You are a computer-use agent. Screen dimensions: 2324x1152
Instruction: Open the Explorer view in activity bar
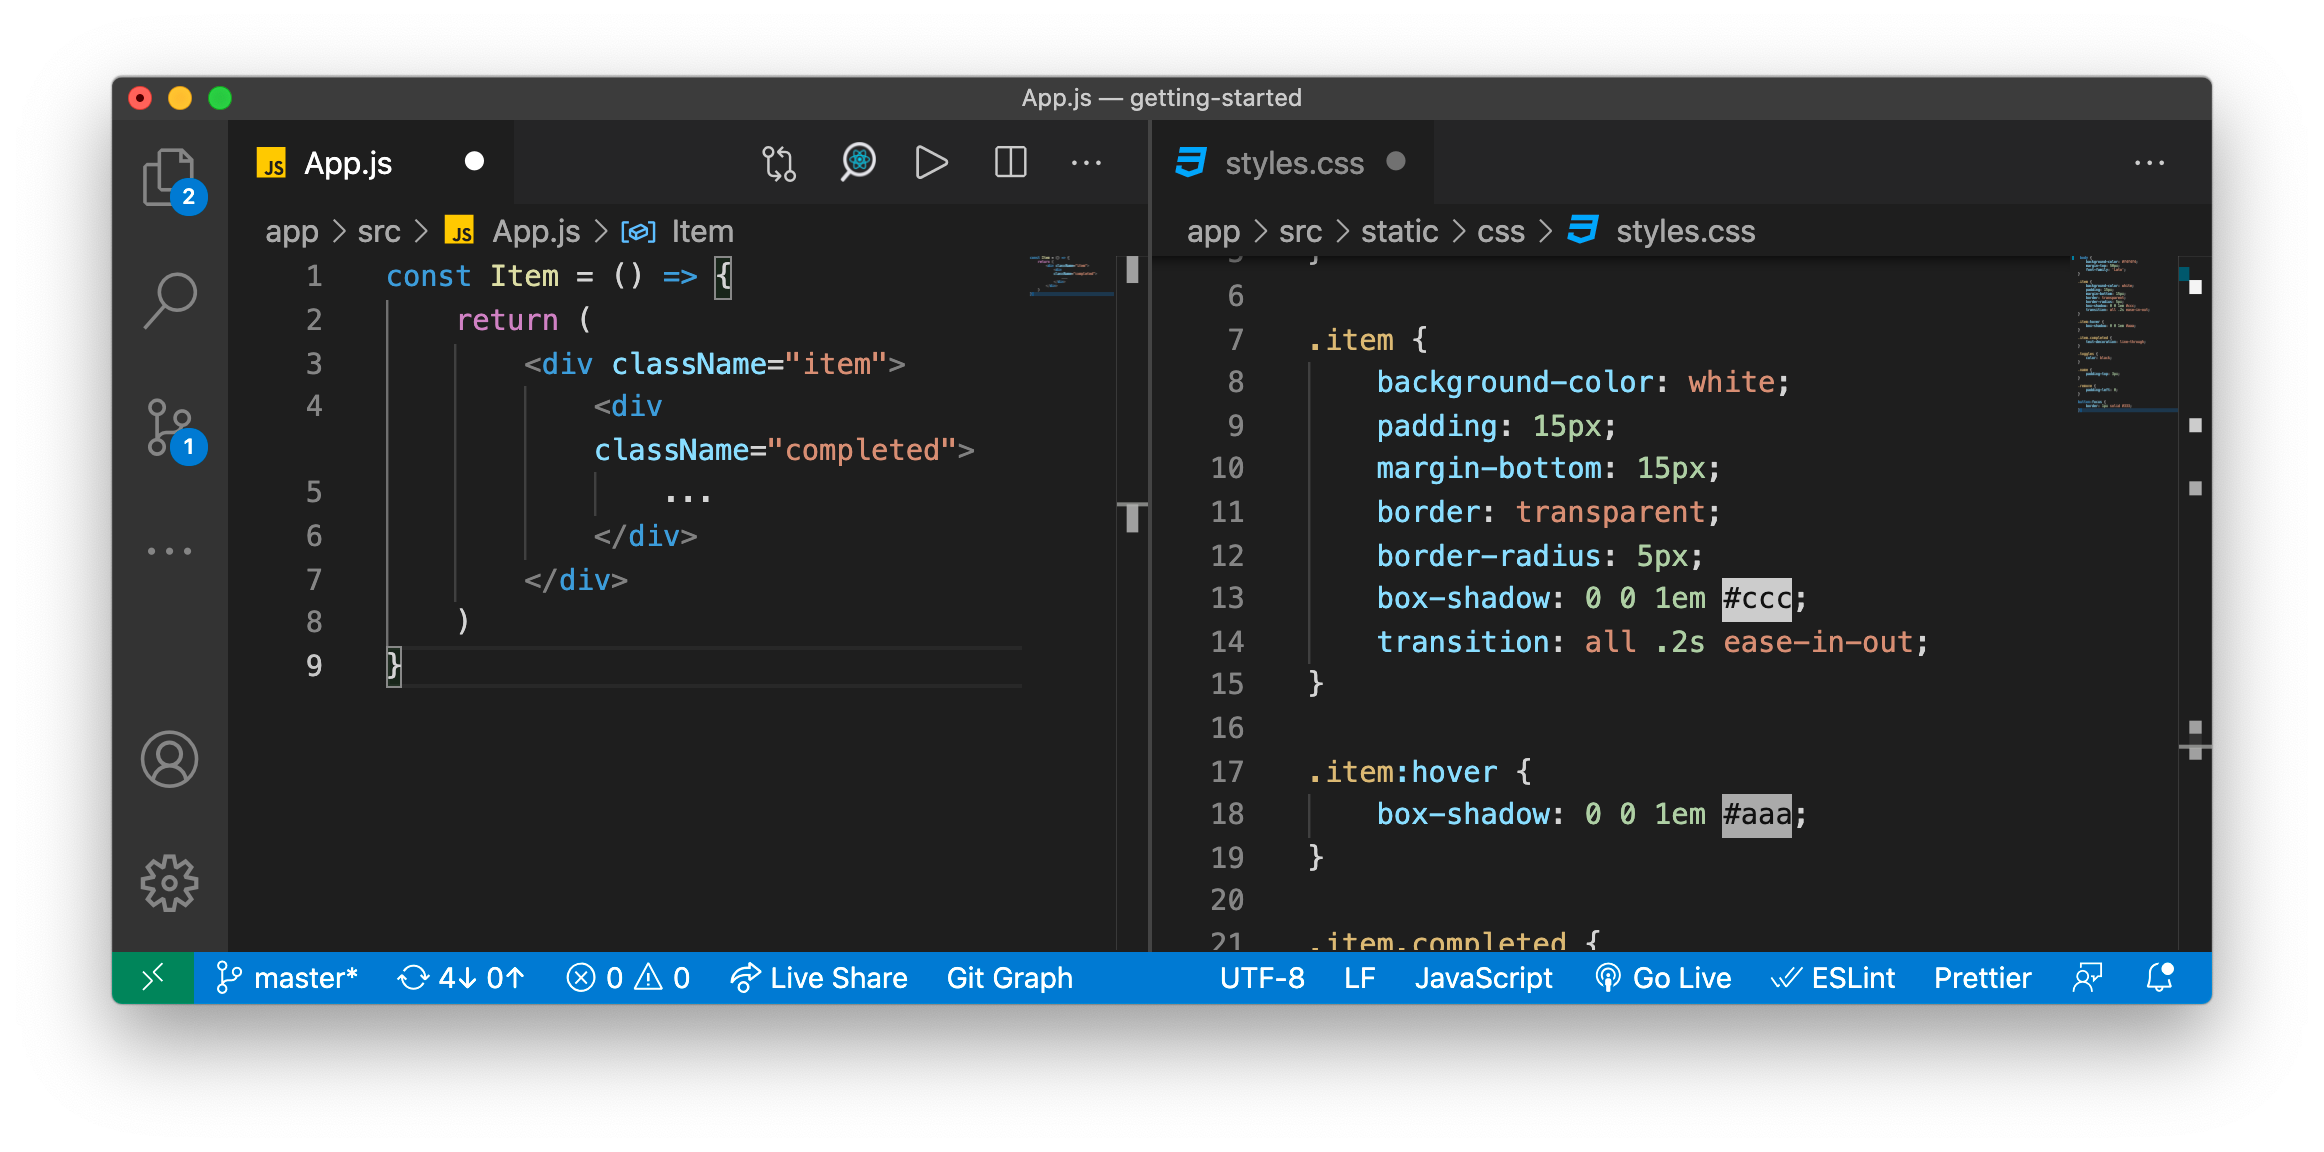click(x=169, y=178)
